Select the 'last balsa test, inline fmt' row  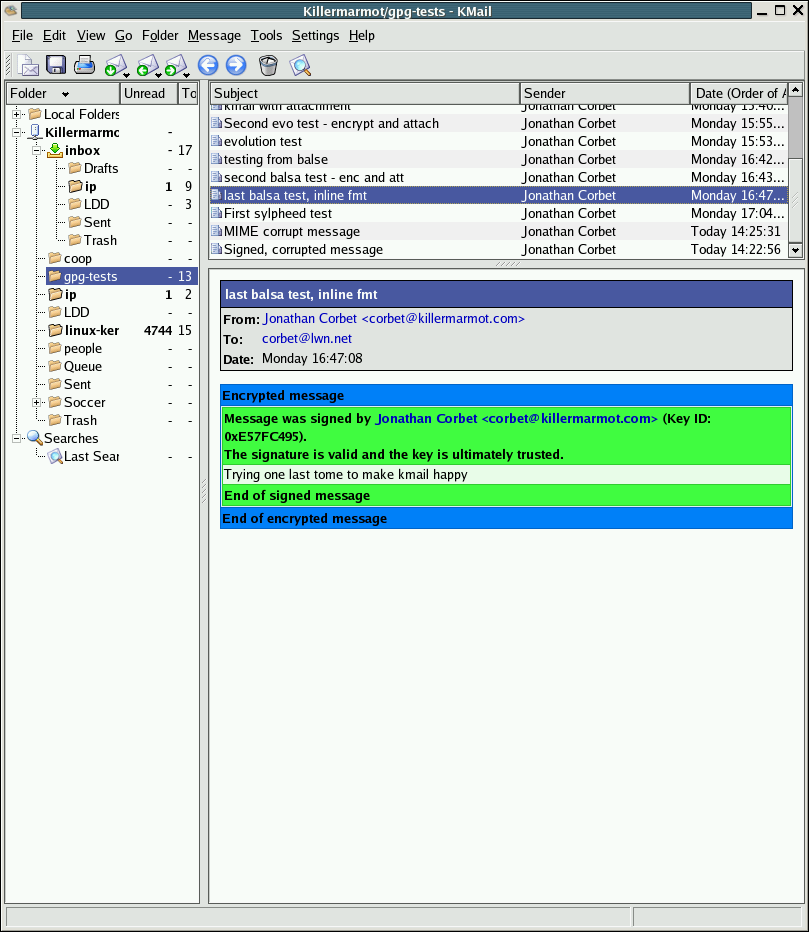coord(499,195)
